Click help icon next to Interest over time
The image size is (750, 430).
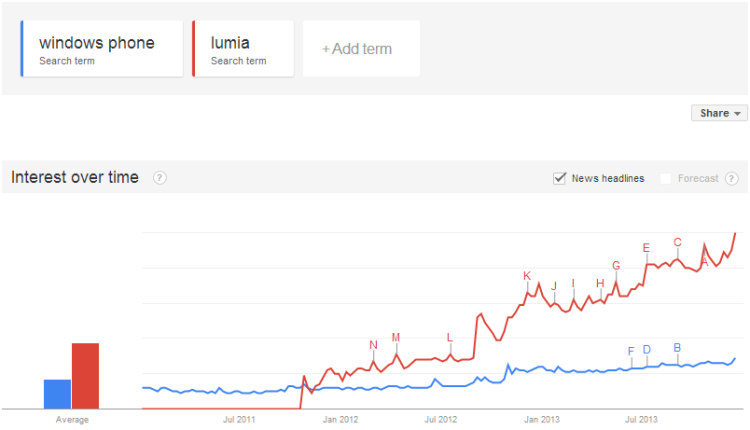pos(160,178)
